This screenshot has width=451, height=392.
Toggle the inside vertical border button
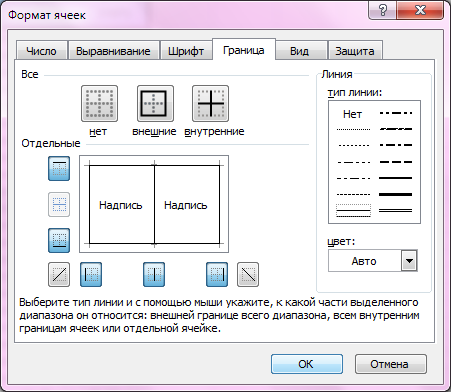tap(154, 275)
